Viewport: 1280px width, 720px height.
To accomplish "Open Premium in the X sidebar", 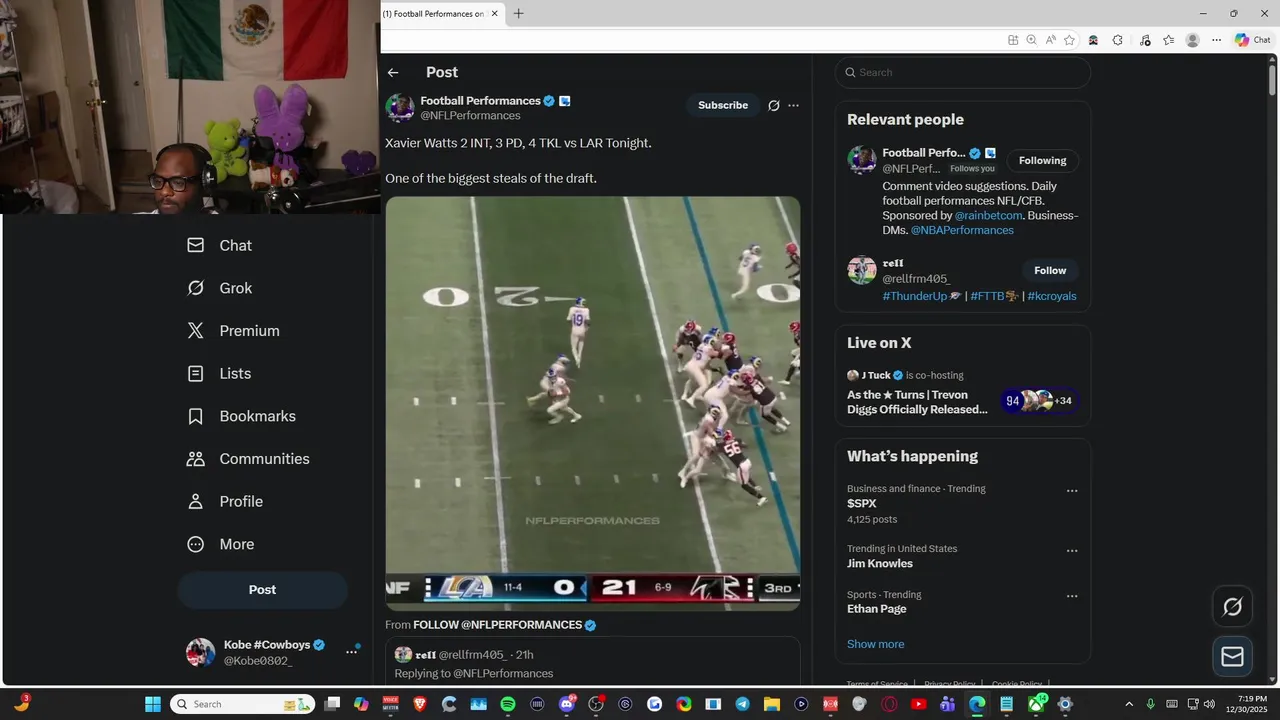I will [x=233, y=331].
